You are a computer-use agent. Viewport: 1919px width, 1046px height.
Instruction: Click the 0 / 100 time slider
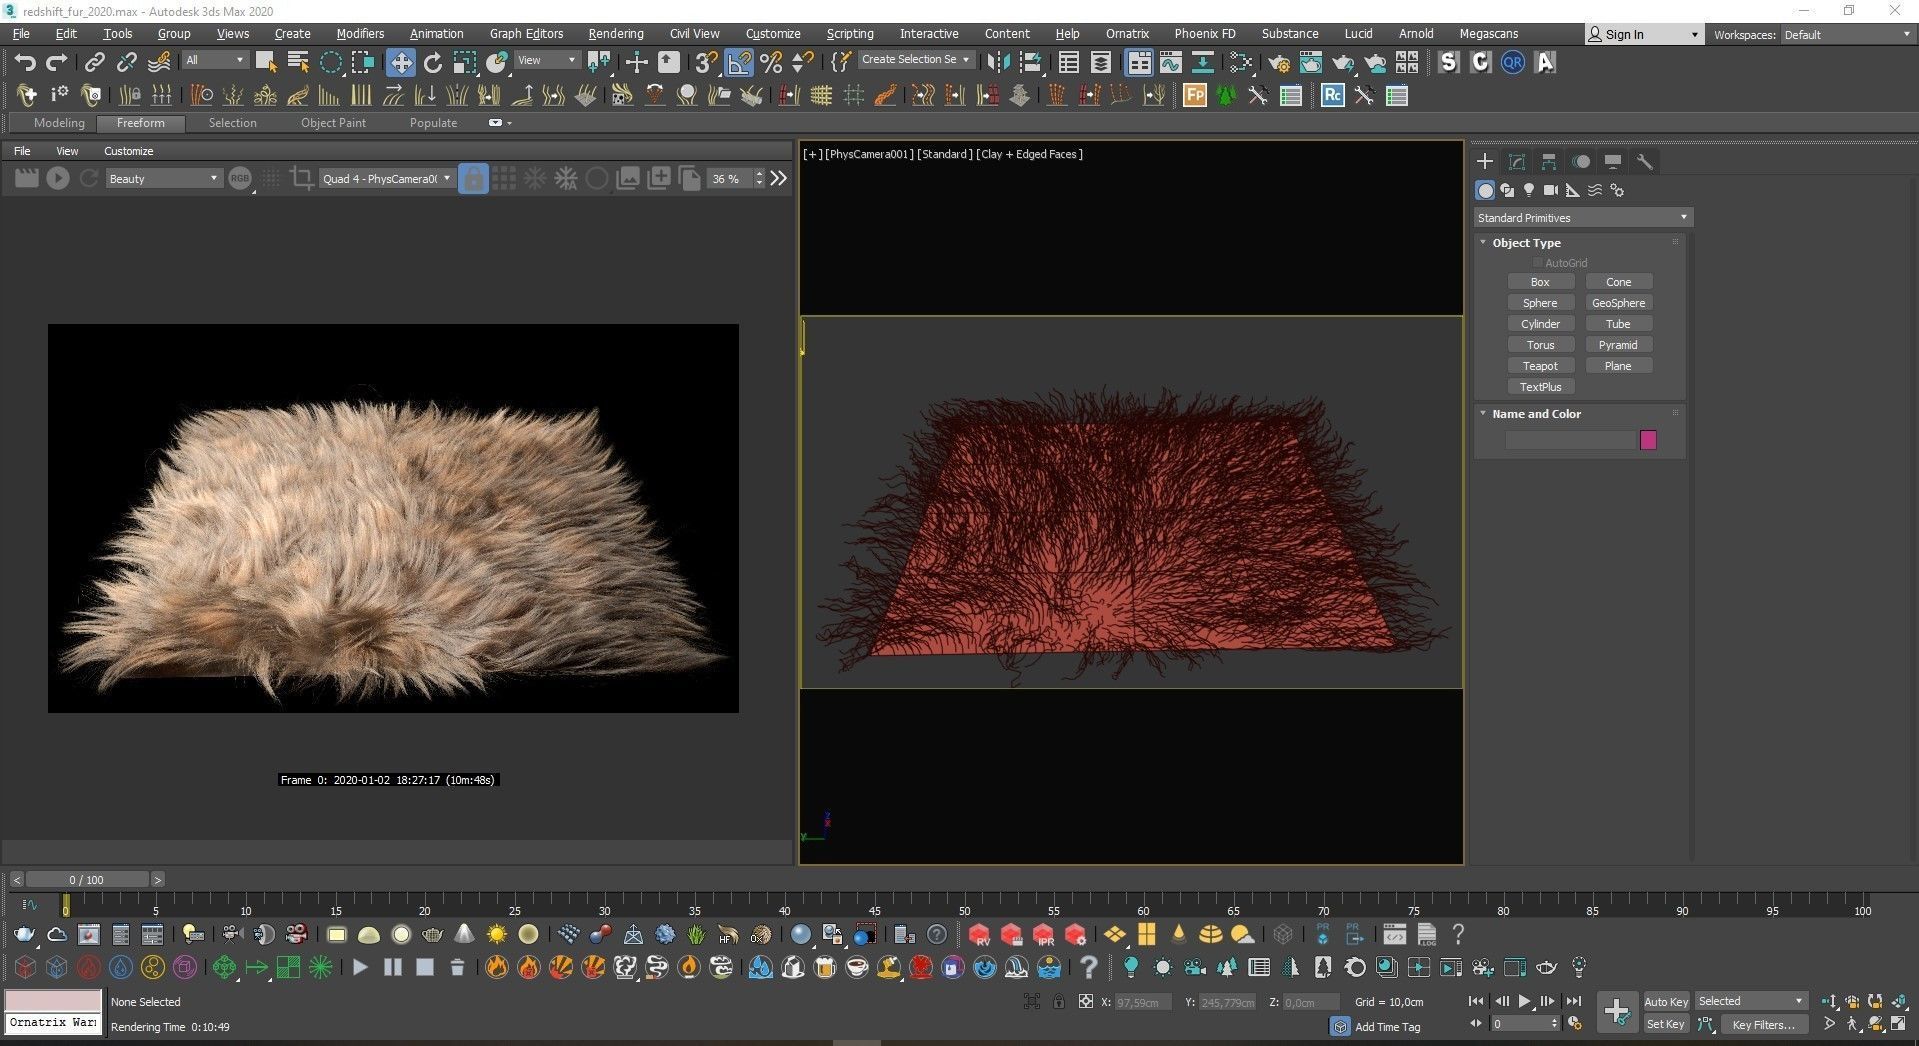coord(87,880)
